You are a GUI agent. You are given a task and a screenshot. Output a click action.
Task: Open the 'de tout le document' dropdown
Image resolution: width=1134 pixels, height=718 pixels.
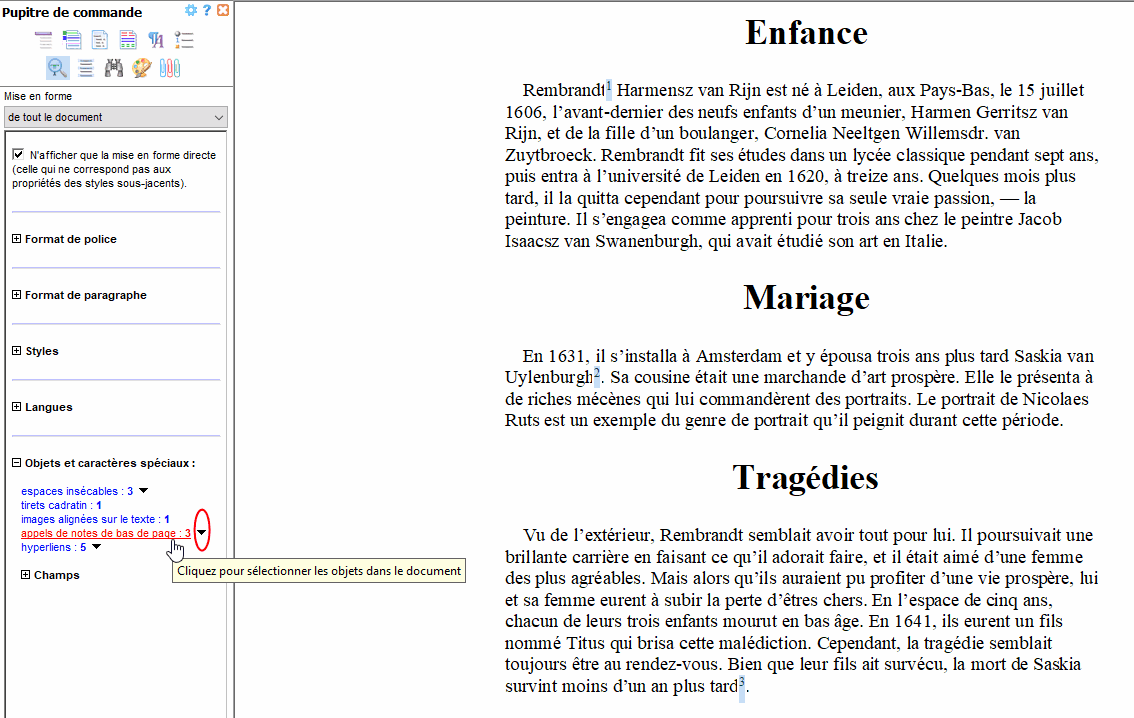[116, 117]
